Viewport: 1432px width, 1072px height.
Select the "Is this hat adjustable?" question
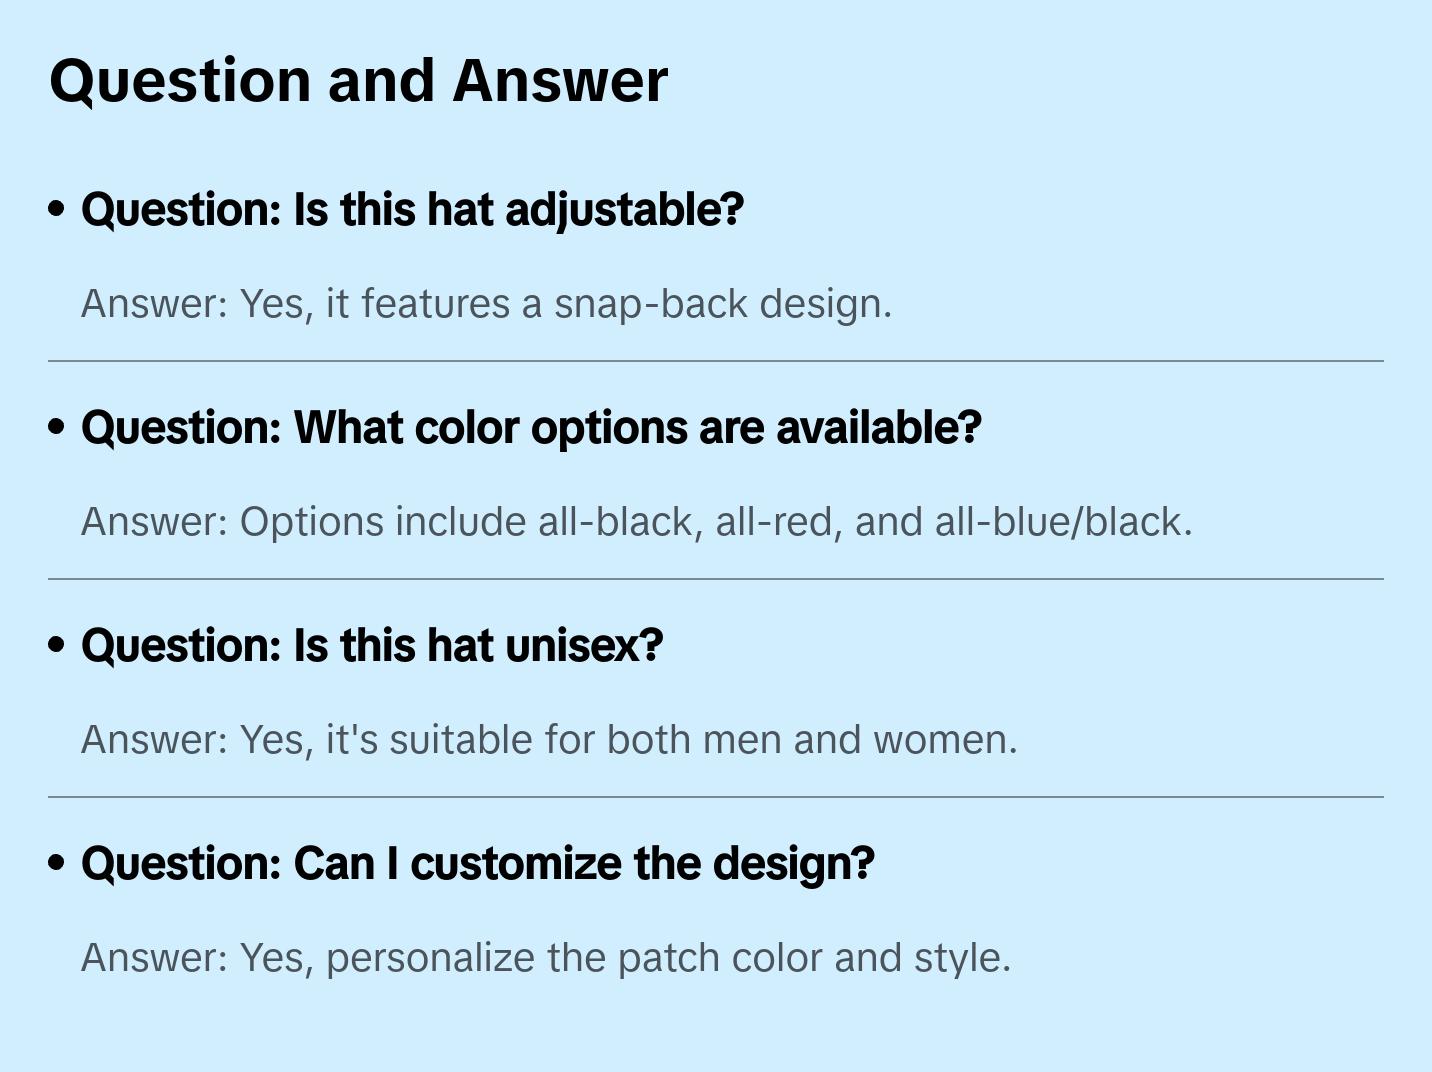pos(412,210)
